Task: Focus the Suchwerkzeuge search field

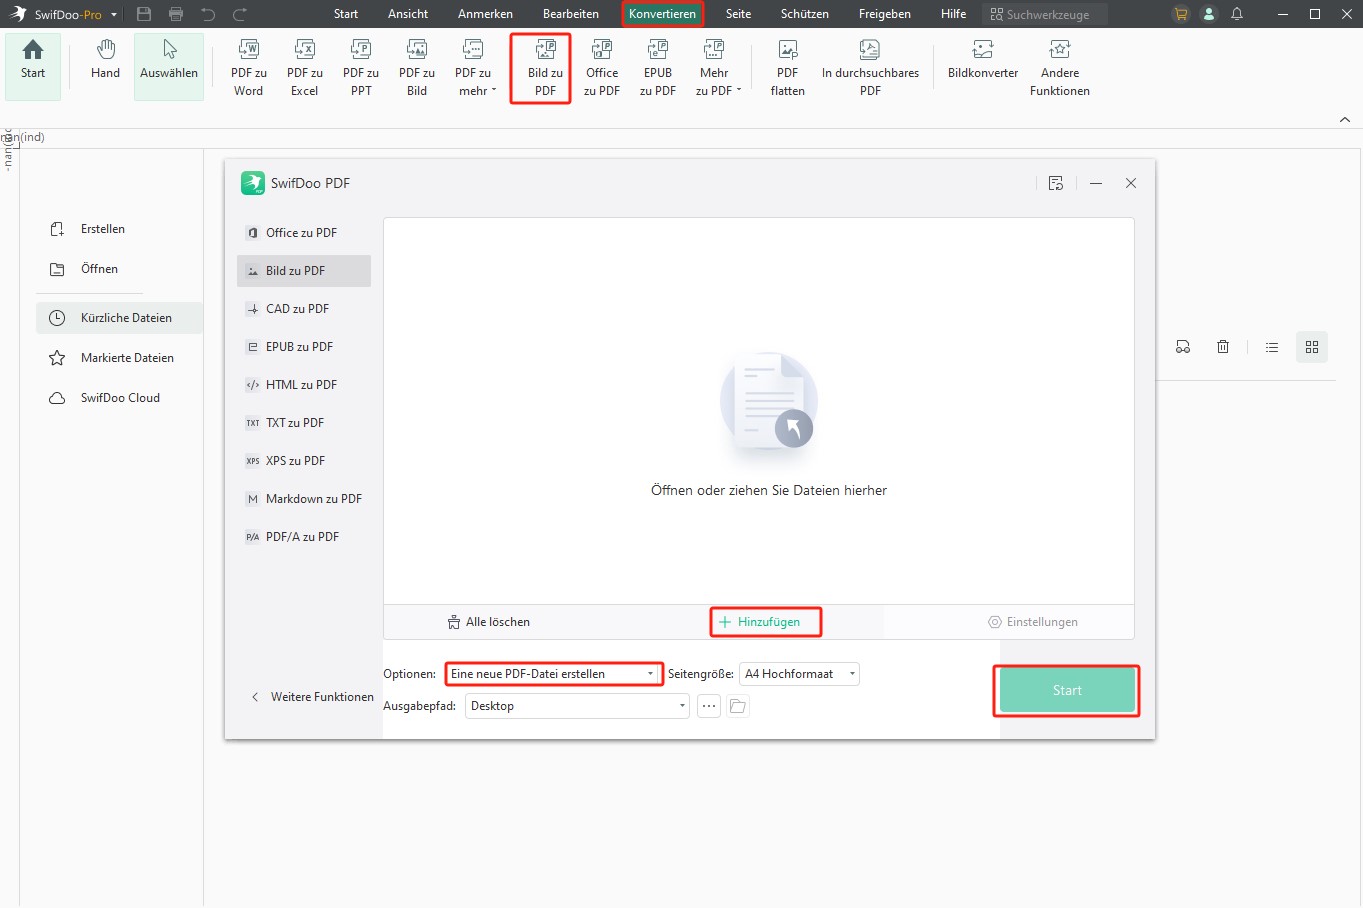Action: click(1045, 14)
